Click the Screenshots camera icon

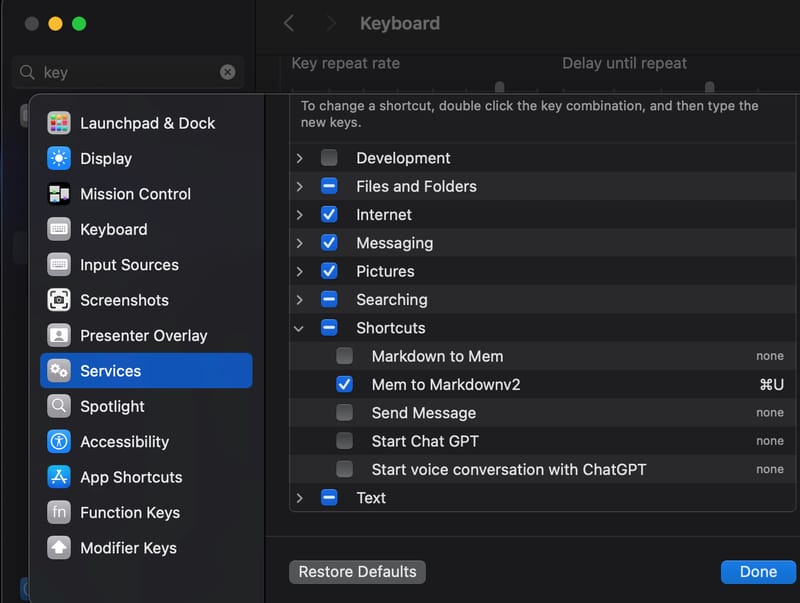[59, 300]
